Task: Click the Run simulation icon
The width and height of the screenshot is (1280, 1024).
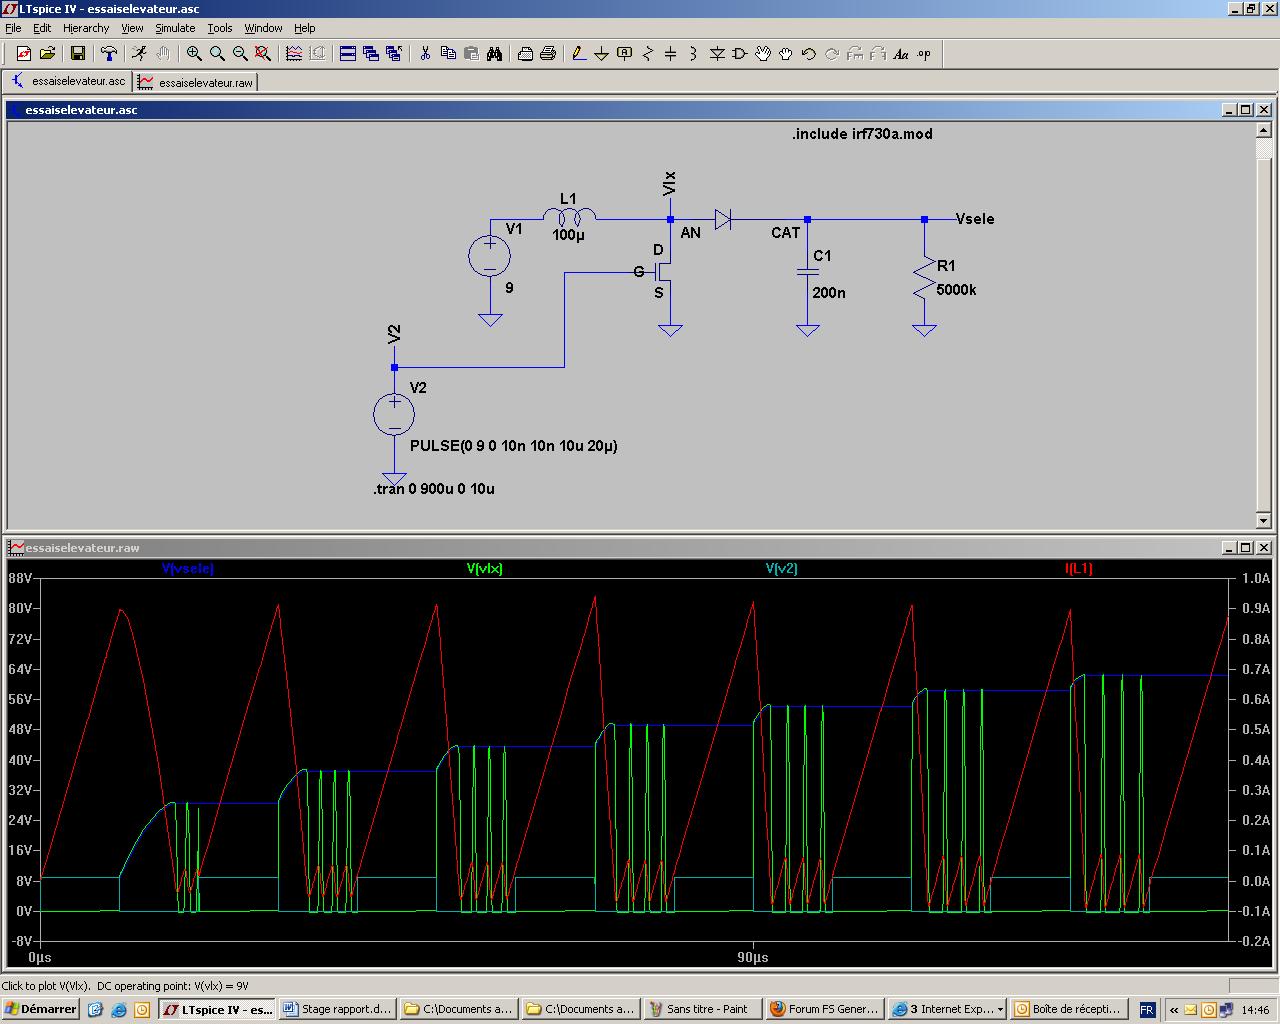Action: tap(139, 54)
